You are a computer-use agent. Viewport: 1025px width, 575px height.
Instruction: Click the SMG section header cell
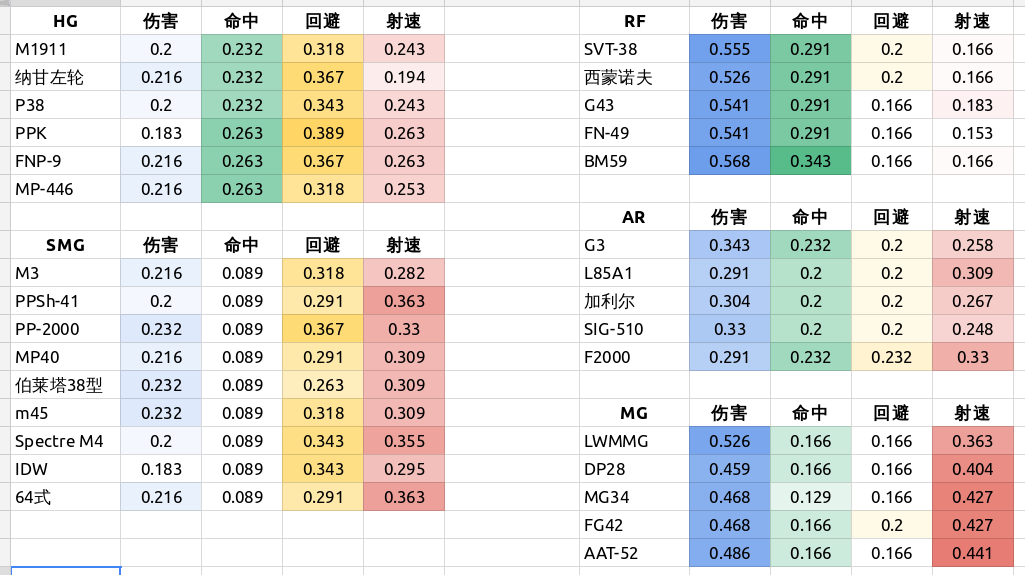(65, 245)
